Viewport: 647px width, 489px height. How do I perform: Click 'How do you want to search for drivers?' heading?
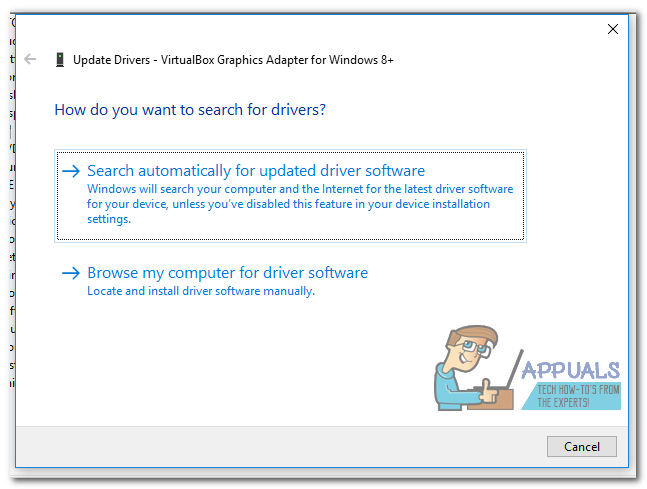point(190,110)
